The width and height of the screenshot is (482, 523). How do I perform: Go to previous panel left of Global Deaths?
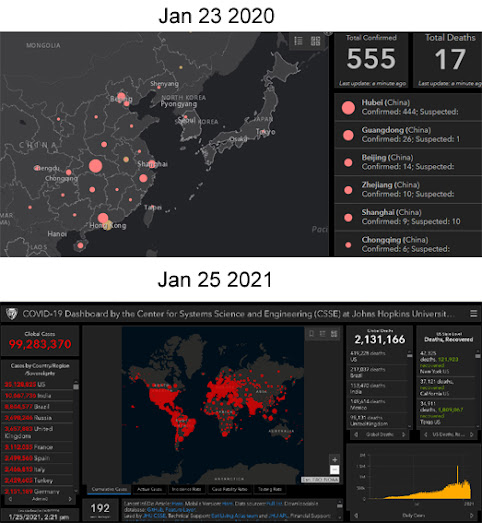tap(356, 434)
